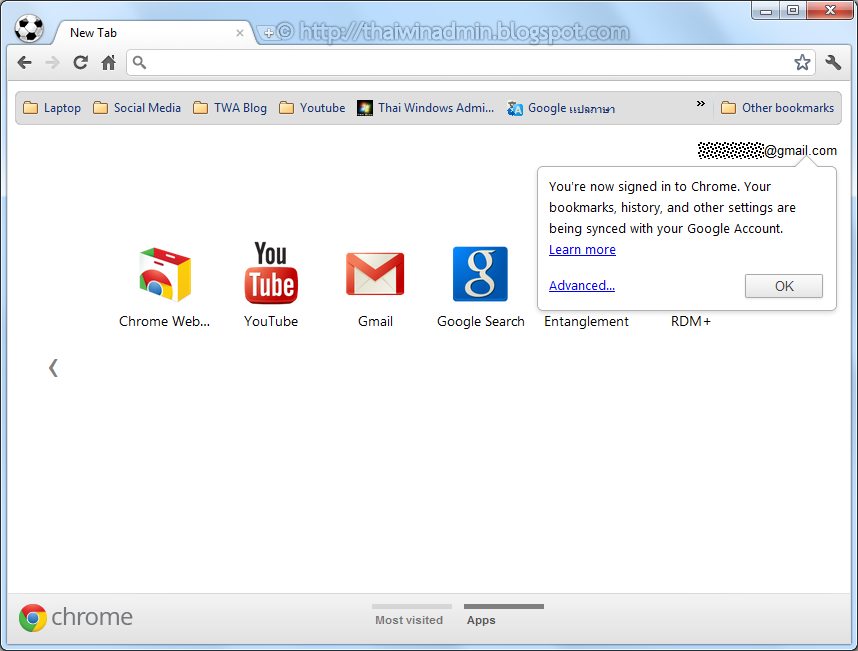
Task: Open the Google Search app
Action: pos(480,274)
